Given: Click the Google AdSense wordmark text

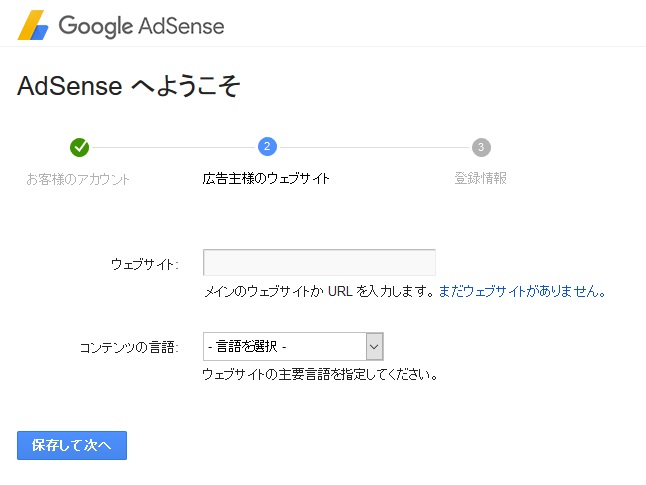Looking at the screenshot, I should [141, 26].
